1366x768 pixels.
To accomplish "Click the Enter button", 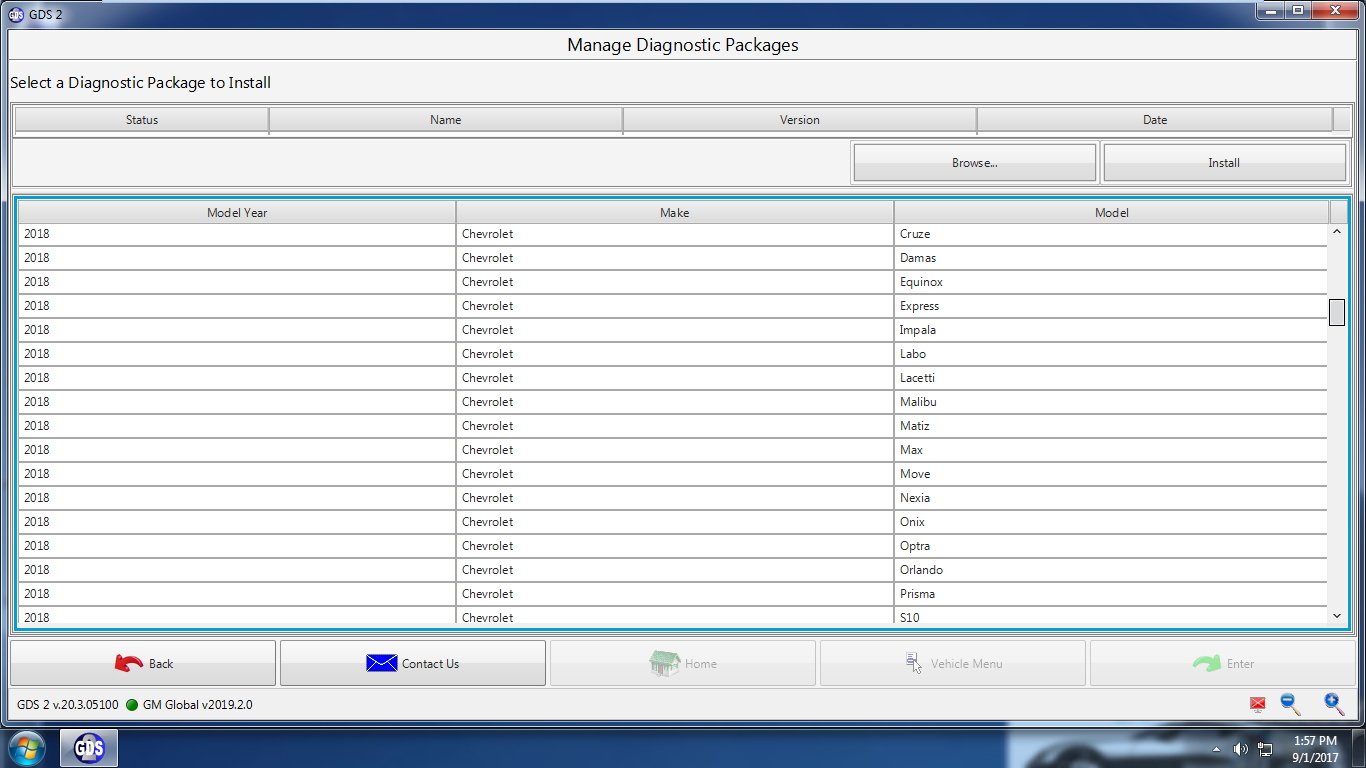I will (1223, 663).
